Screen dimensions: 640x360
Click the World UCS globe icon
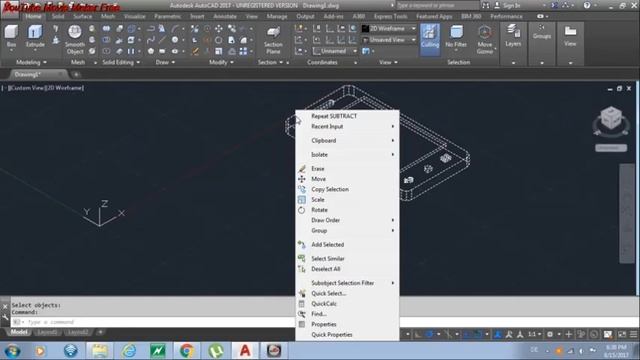(353, 29)
